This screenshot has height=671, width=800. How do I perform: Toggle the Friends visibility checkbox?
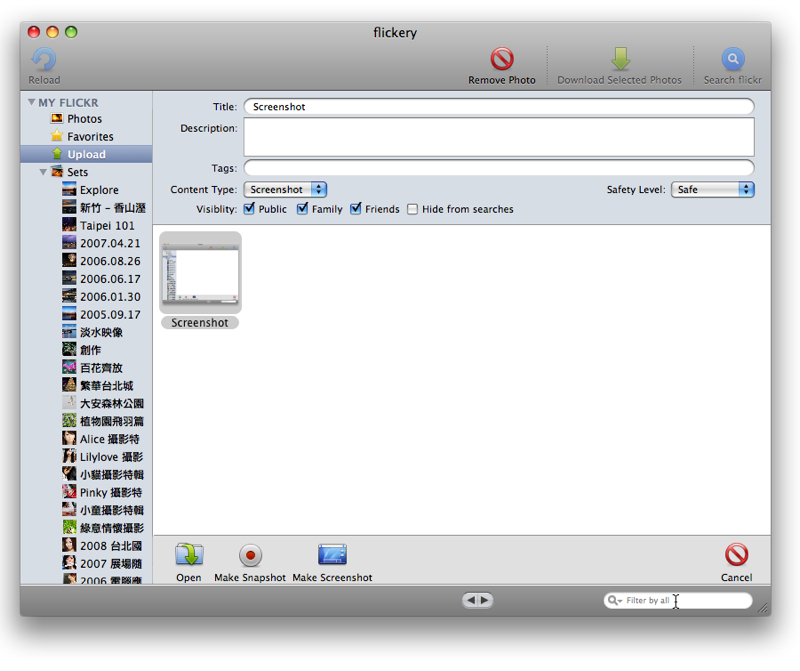[356, 208]
